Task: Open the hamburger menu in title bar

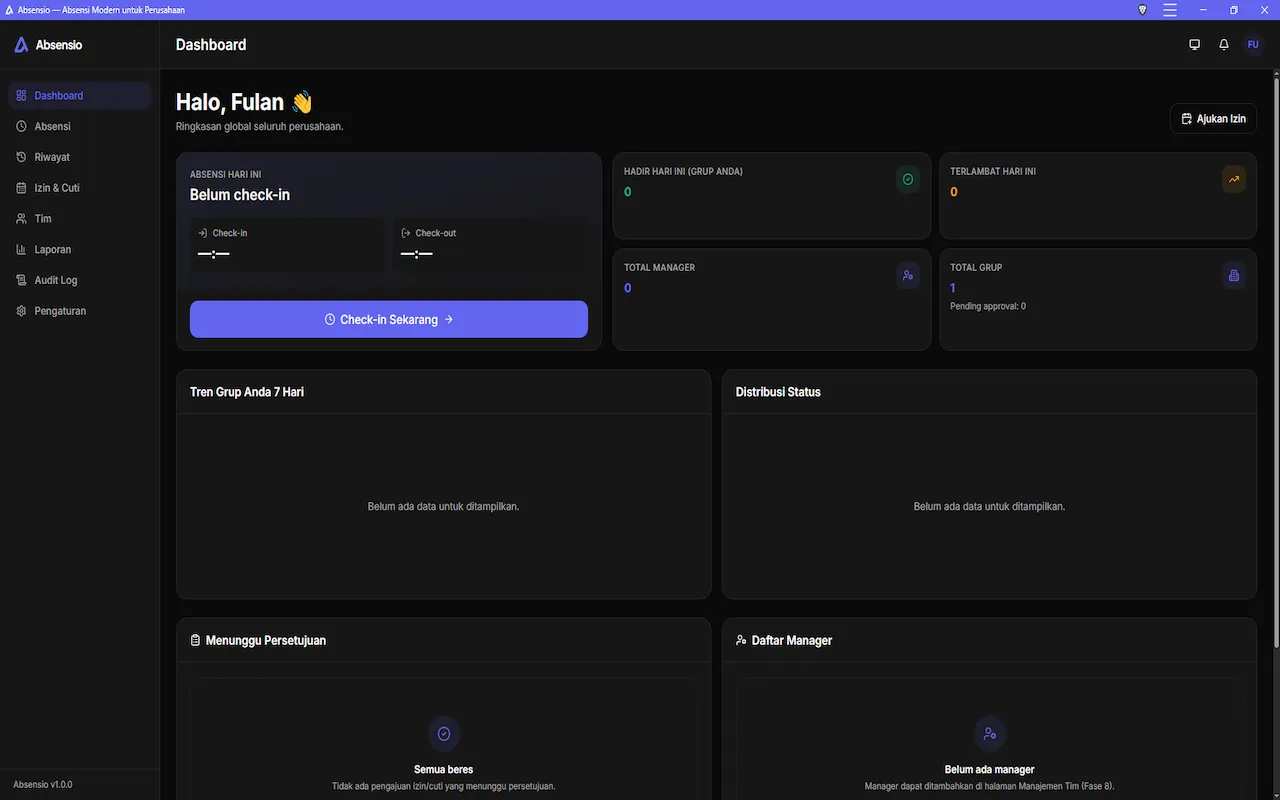Action: click(1170, 10)
